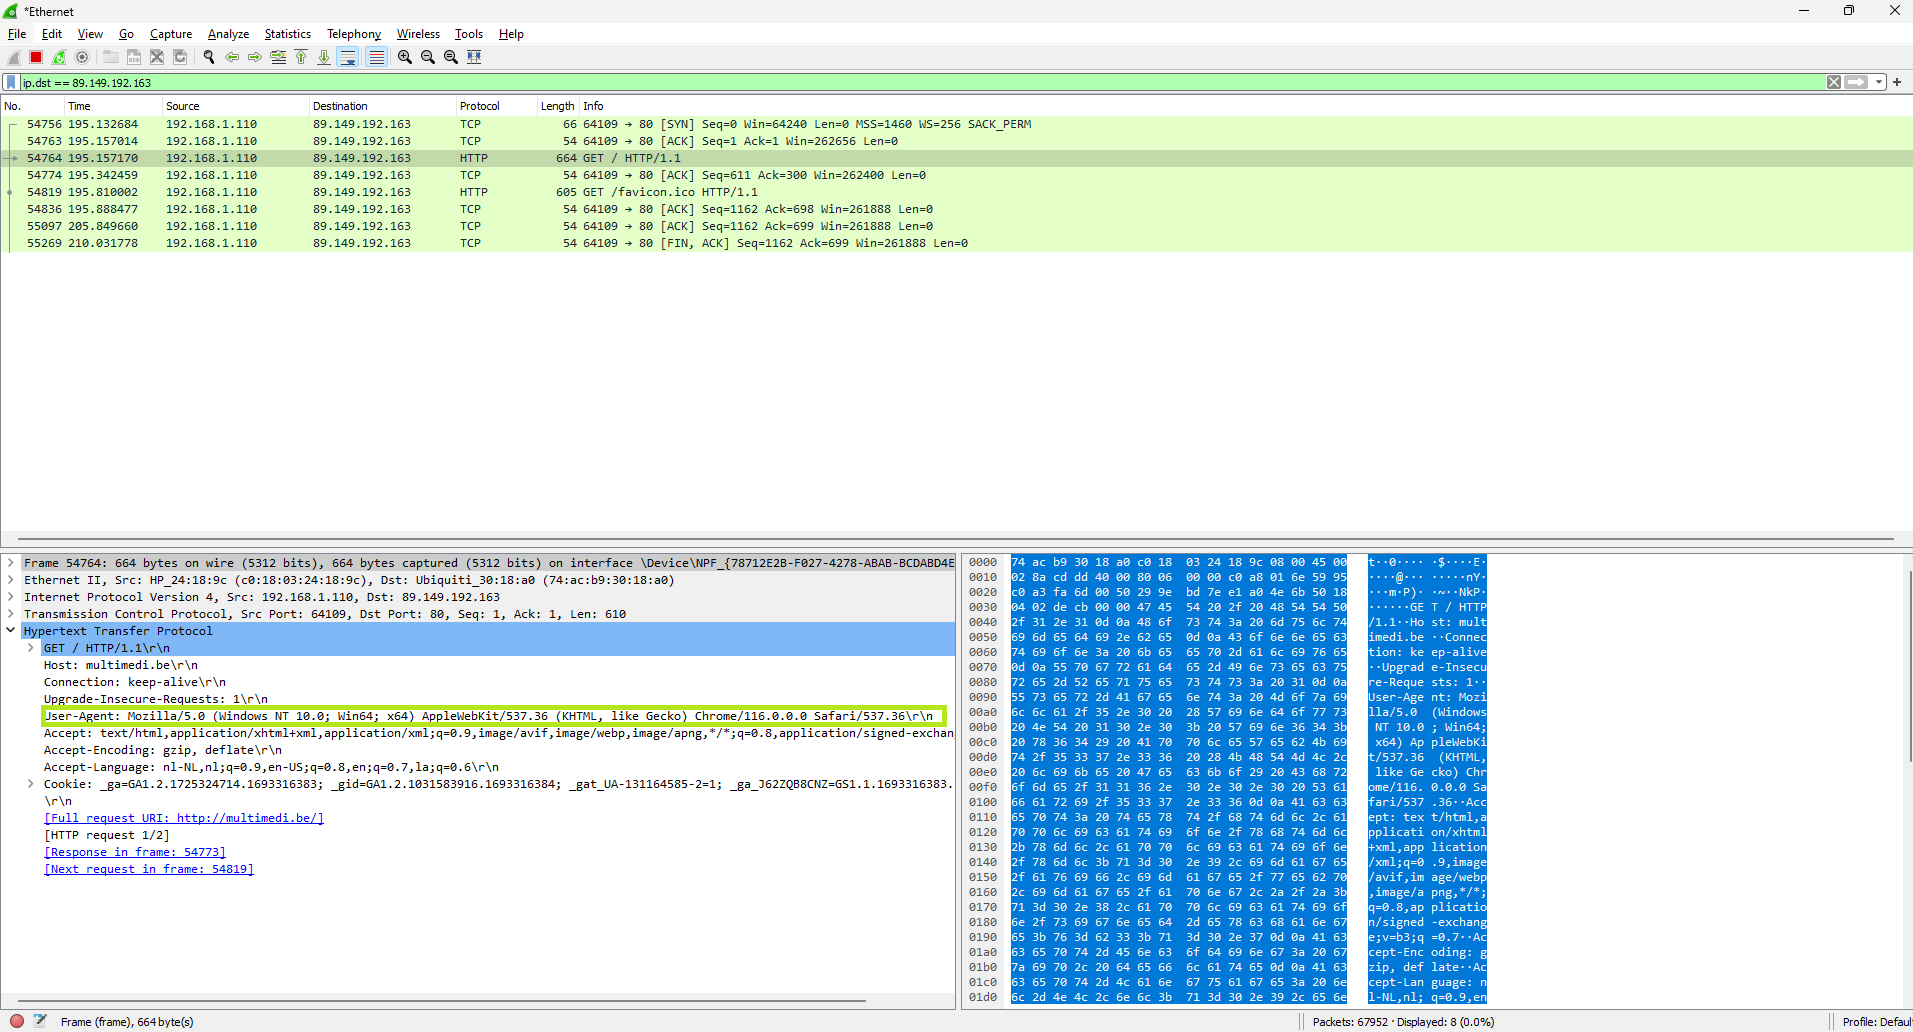Select the Host: multimedi.be line

(x=121, y=665)
